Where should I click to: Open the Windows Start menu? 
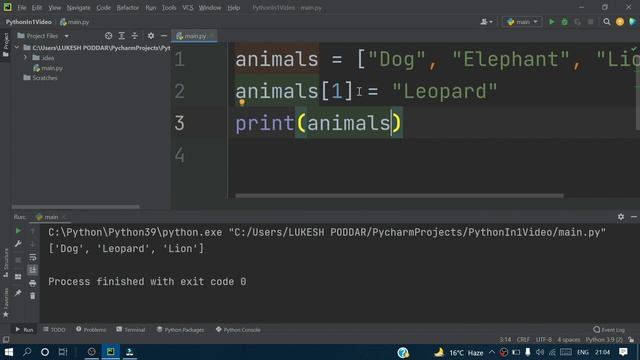[x=9, y=352]
